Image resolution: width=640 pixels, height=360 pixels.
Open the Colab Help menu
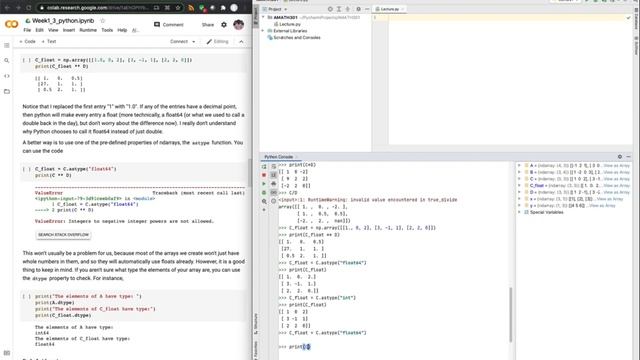(x=122, y=30)
